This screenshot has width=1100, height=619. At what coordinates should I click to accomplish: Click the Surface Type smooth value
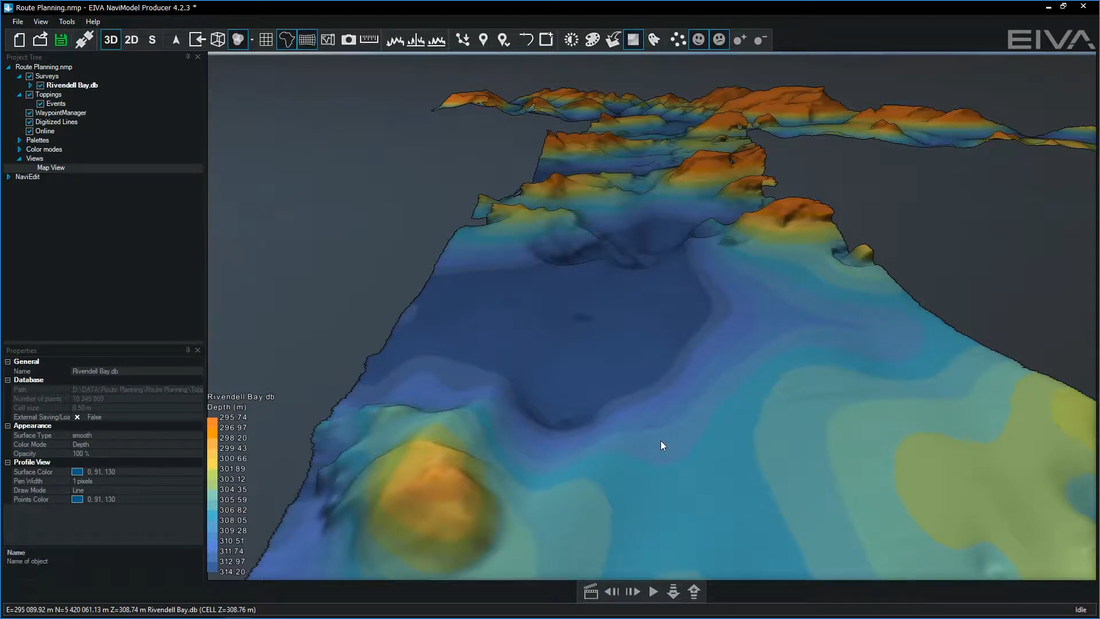(137, 435)
